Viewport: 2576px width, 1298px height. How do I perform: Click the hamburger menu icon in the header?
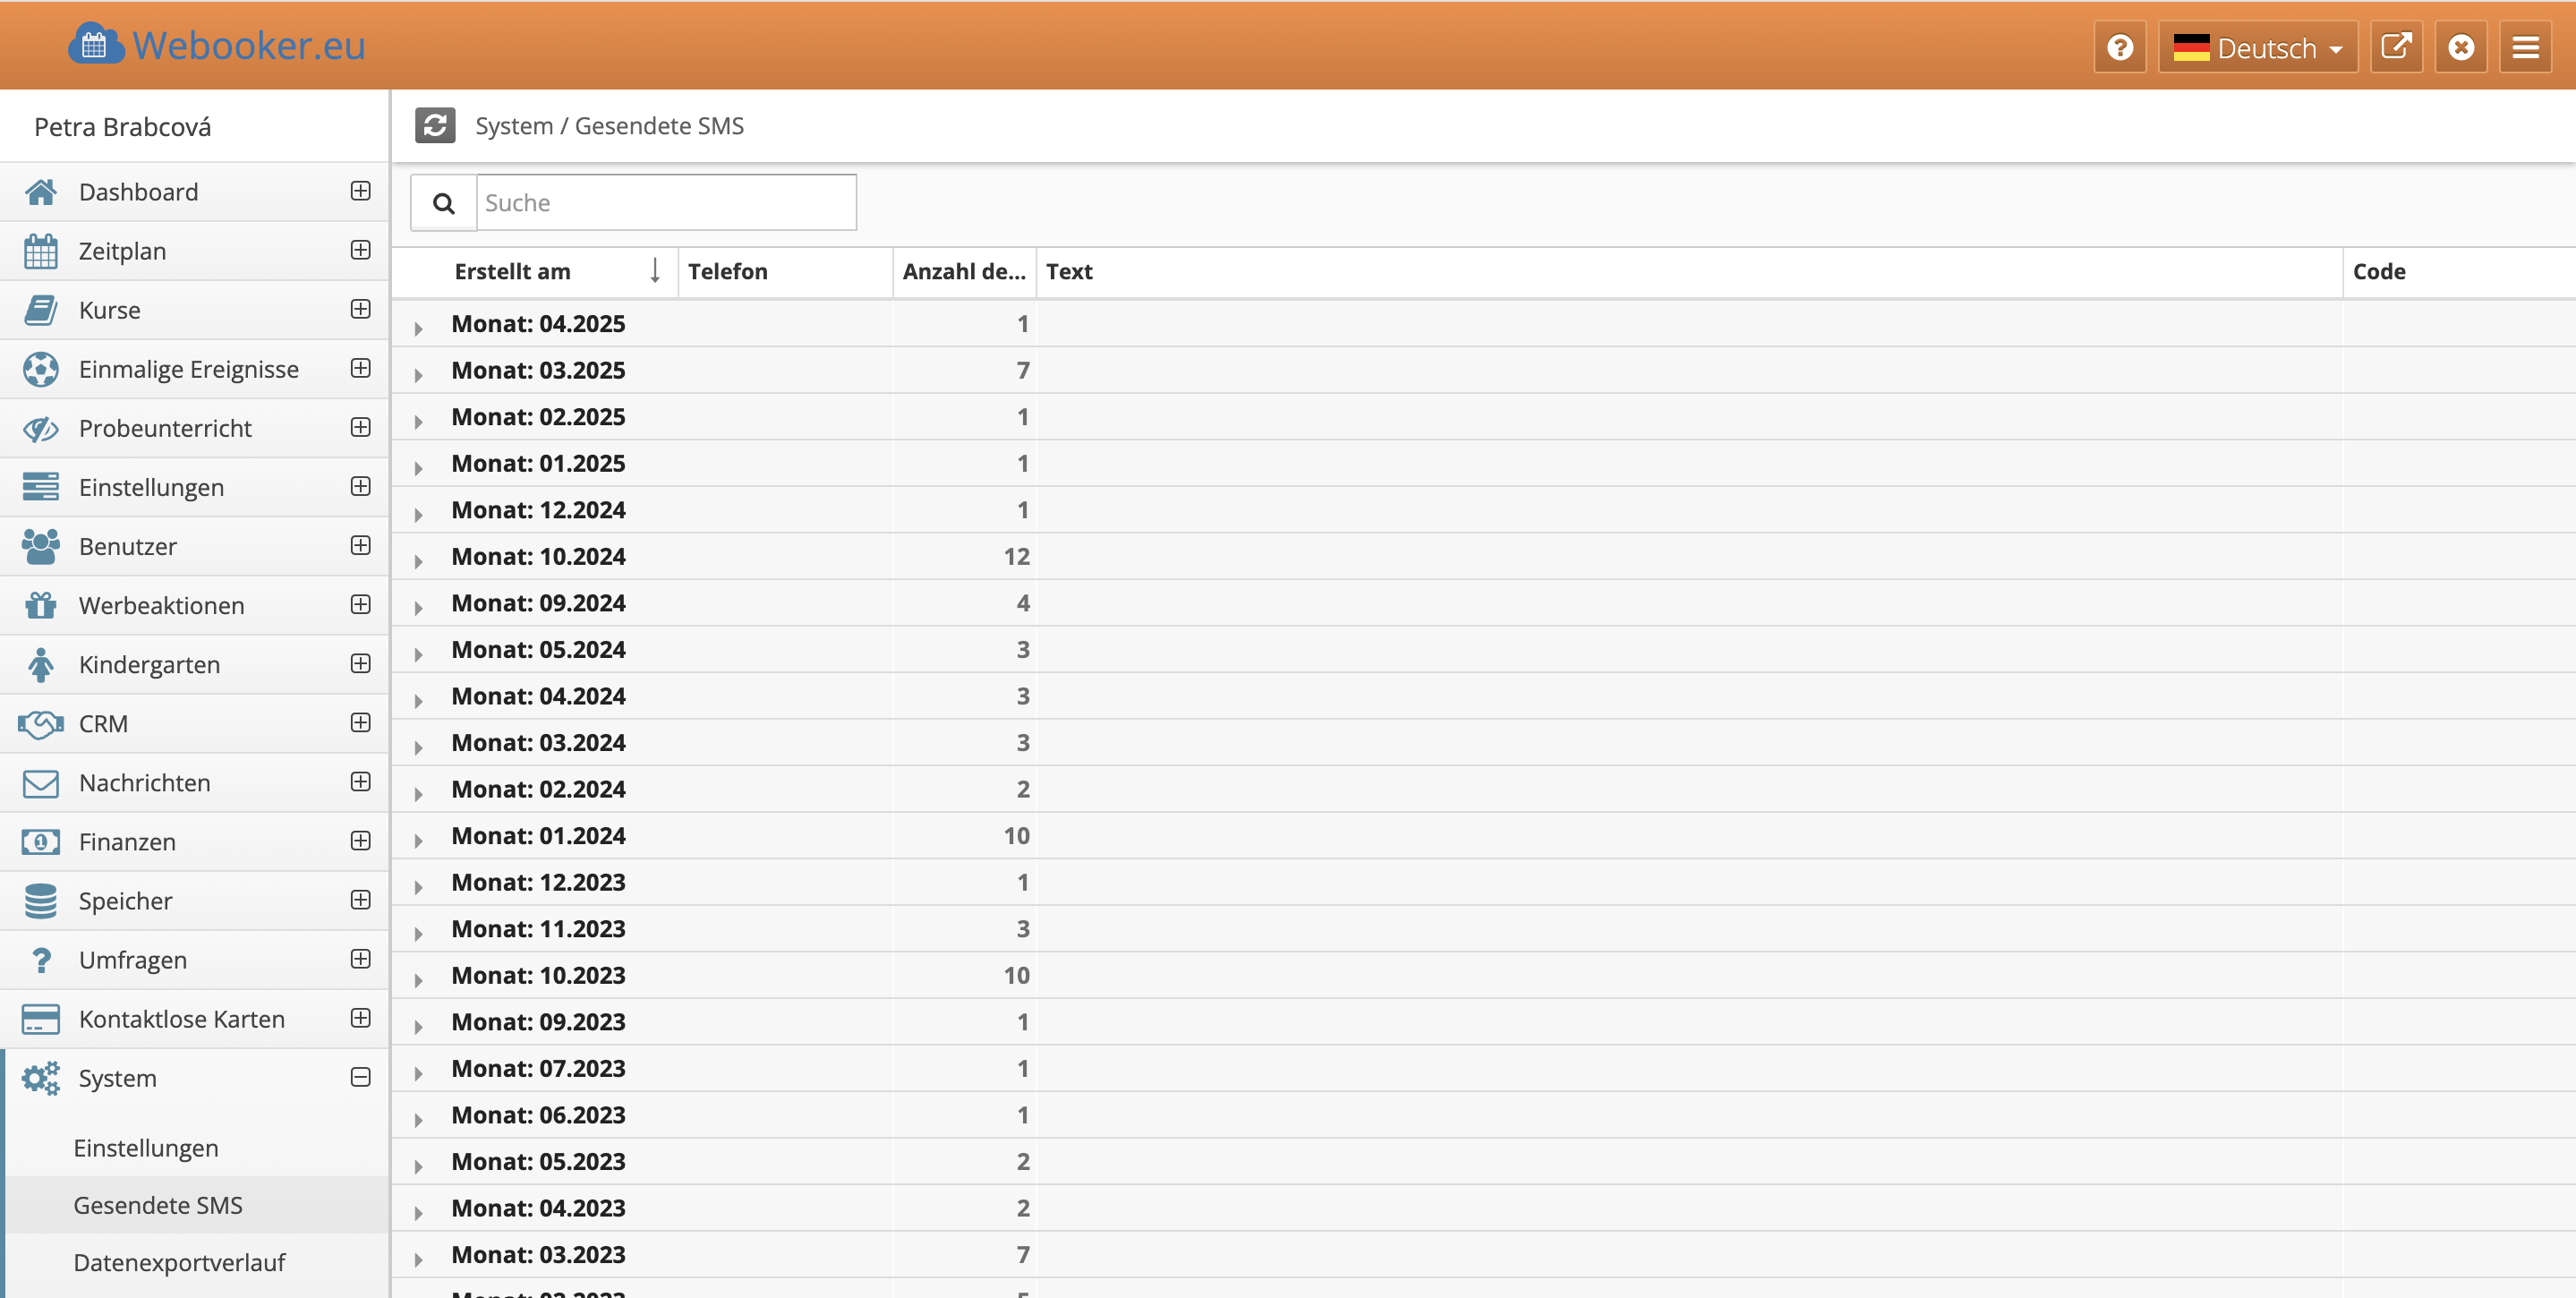click(2525, 47)
